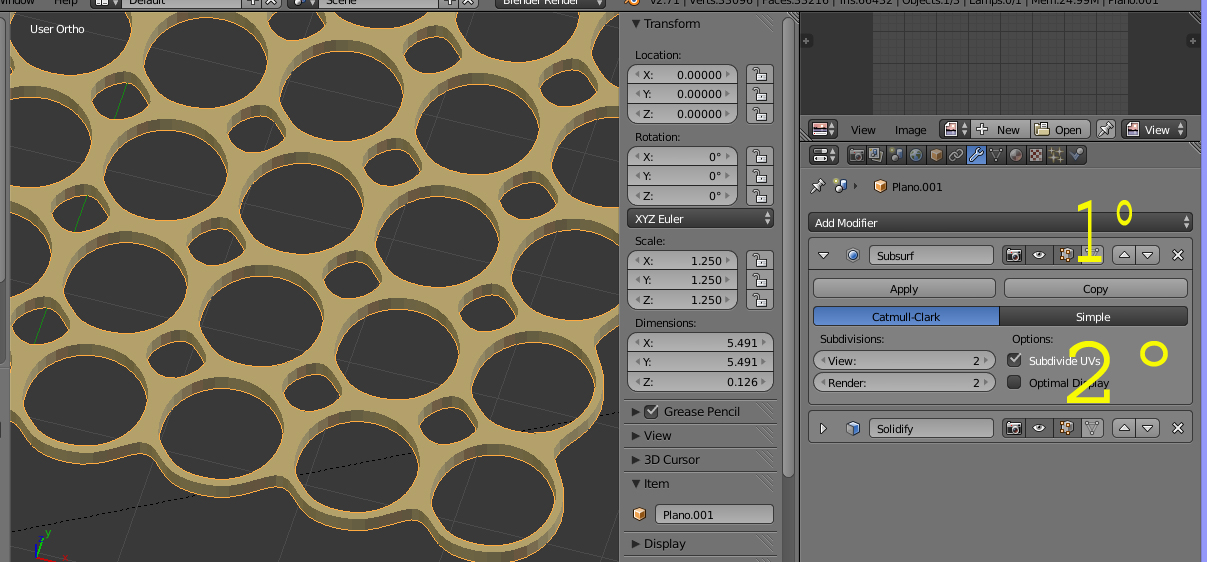Toggle Subsurf render visibility (camera icon)
1207x562 pixels.
pos(1014,255)
